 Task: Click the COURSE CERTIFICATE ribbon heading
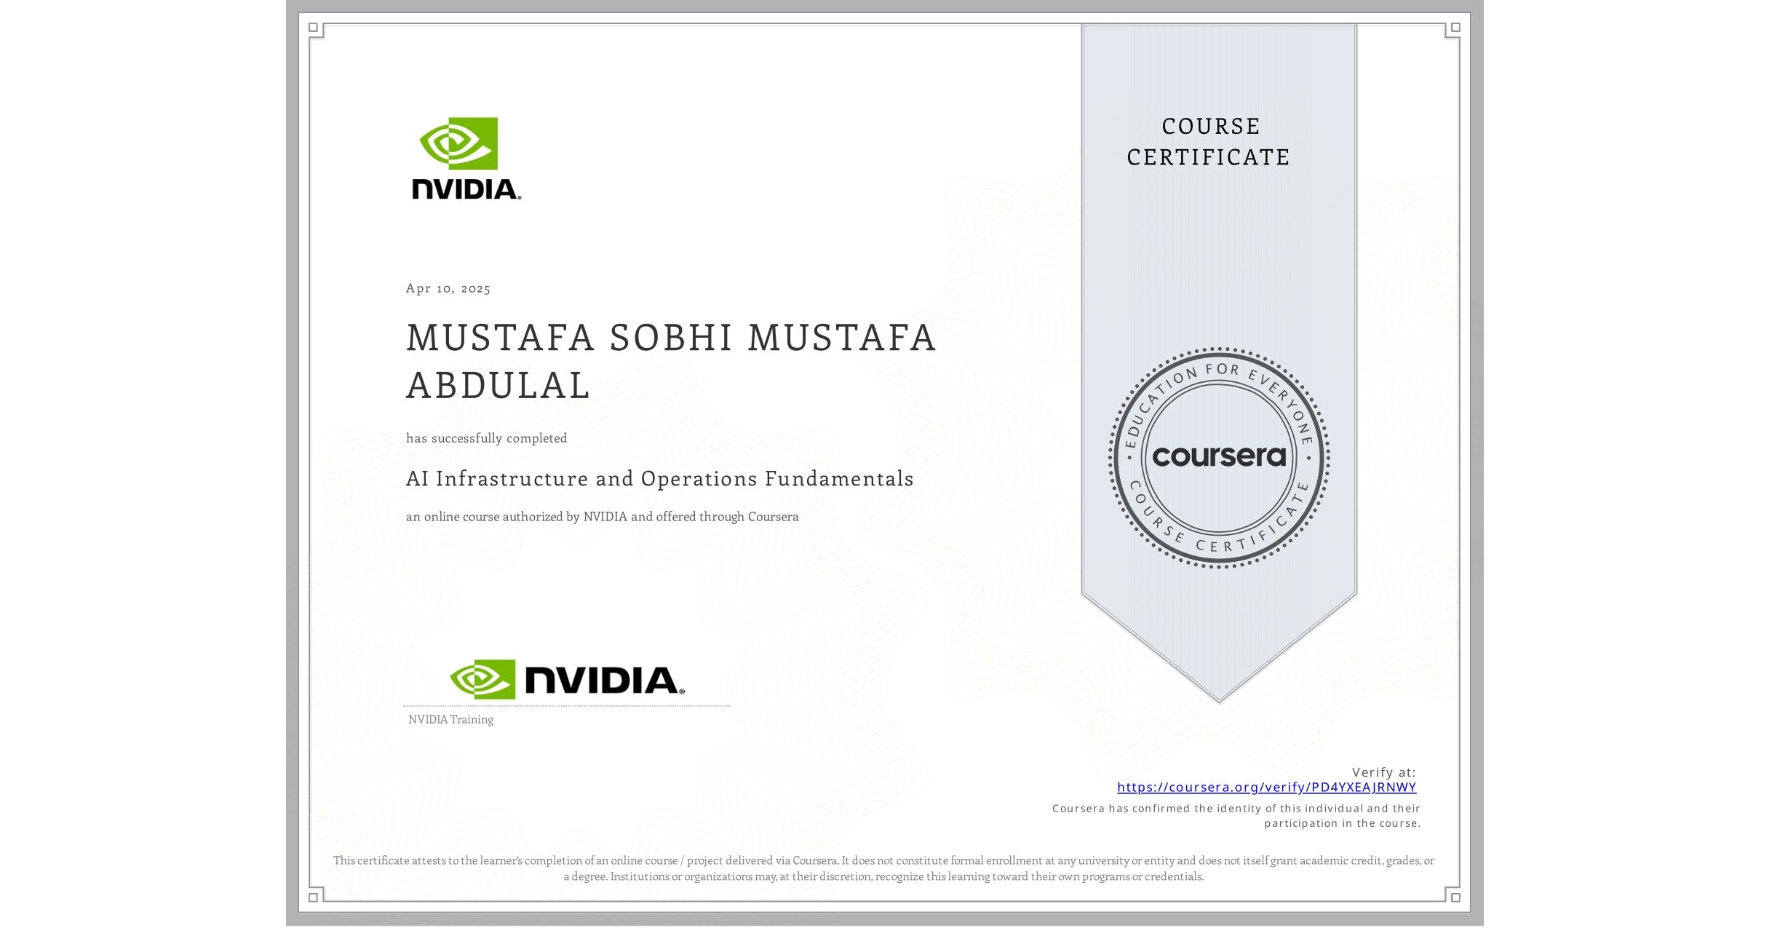tap(1209, 141)
